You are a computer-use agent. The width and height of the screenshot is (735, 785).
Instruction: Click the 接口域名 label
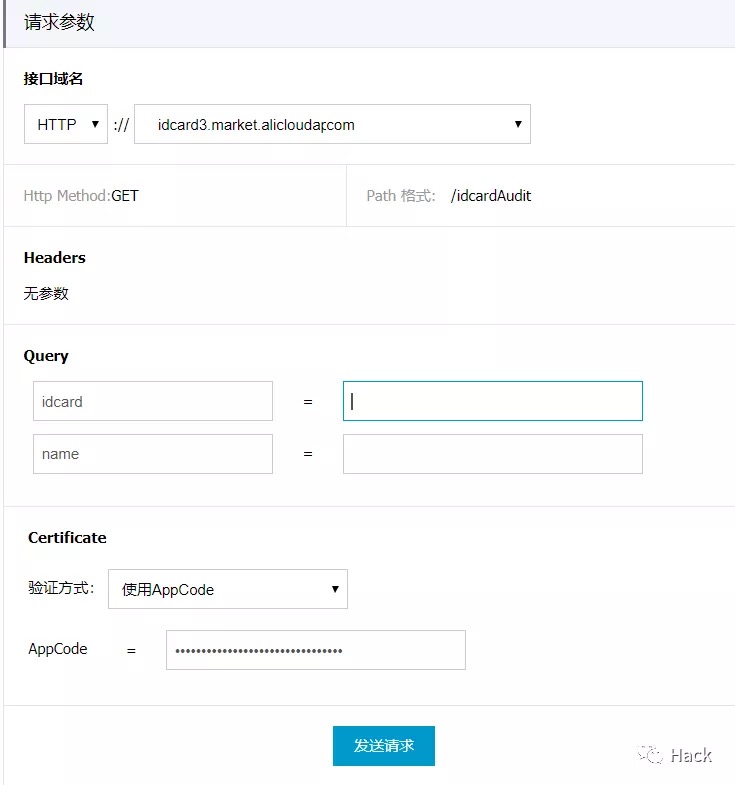(53, 79)
